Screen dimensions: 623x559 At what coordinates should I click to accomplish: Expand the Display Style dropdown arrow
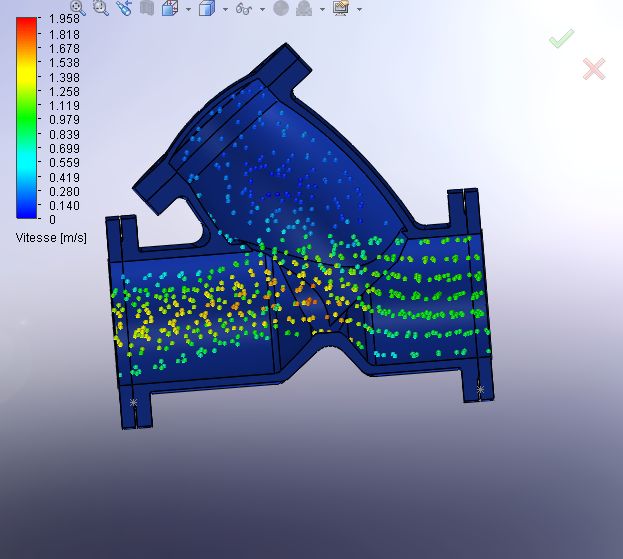tap(225, 9)
